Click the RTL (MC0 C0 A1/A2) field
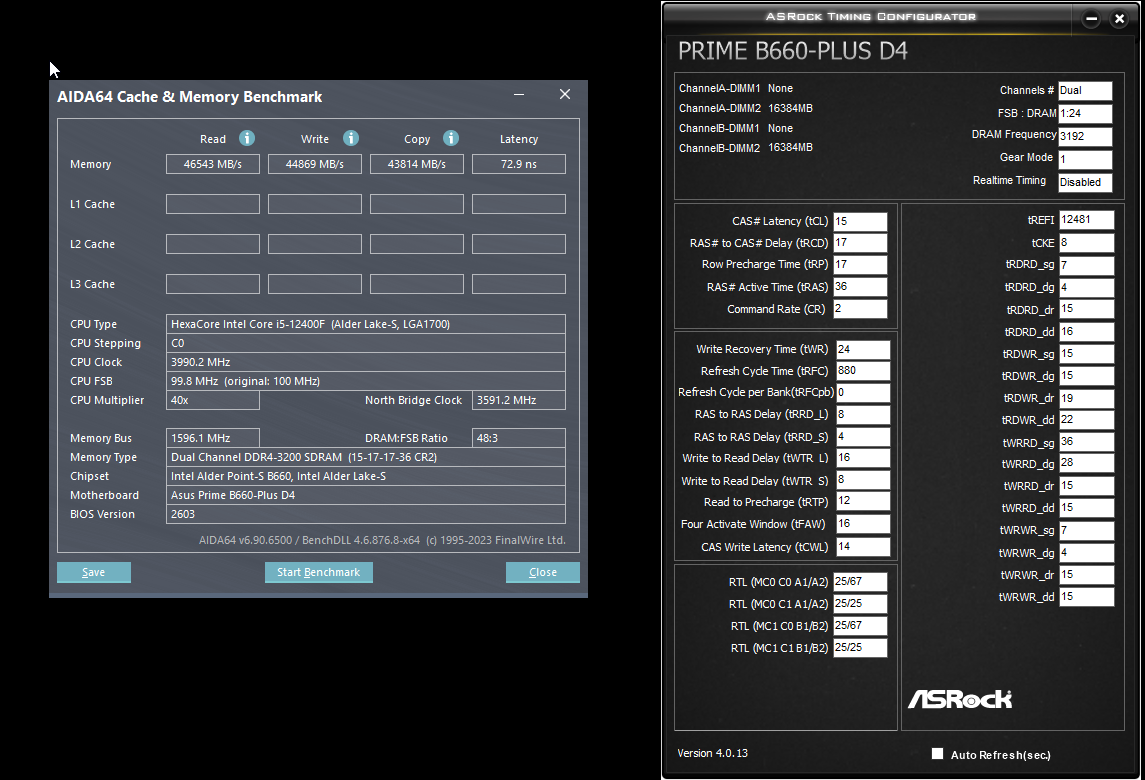The height and width of the screenshot is (780, 1145). 860,581
